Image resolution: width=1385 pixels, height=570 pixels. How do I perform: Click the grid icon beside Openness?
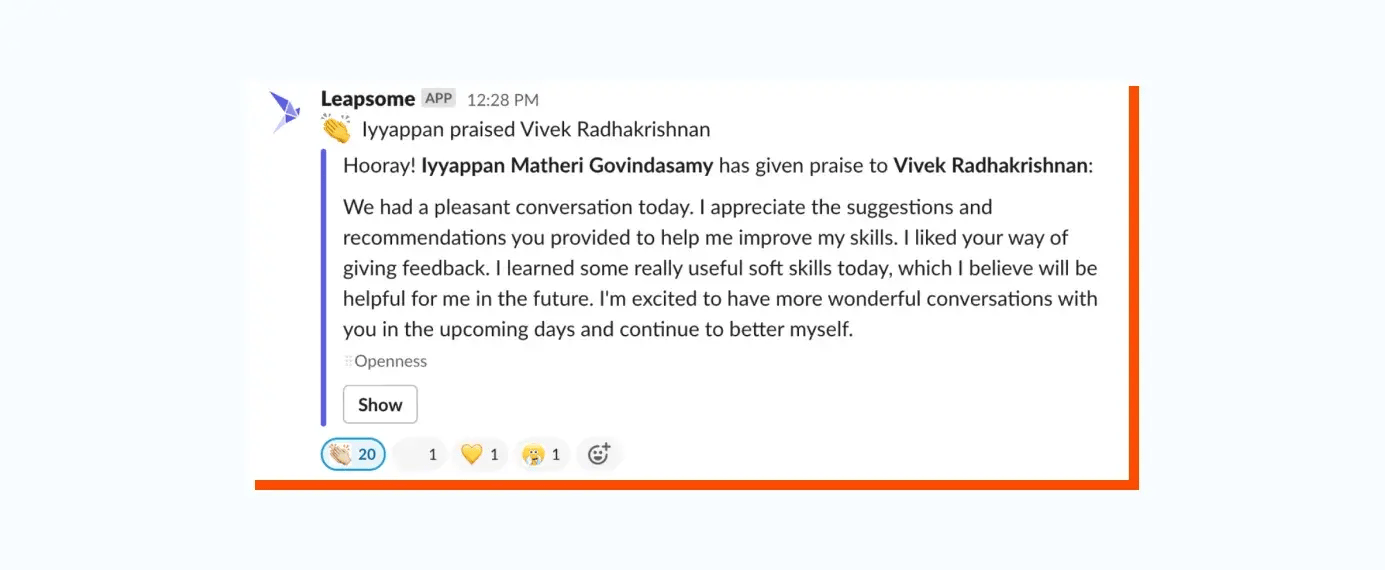click(348, 362)
